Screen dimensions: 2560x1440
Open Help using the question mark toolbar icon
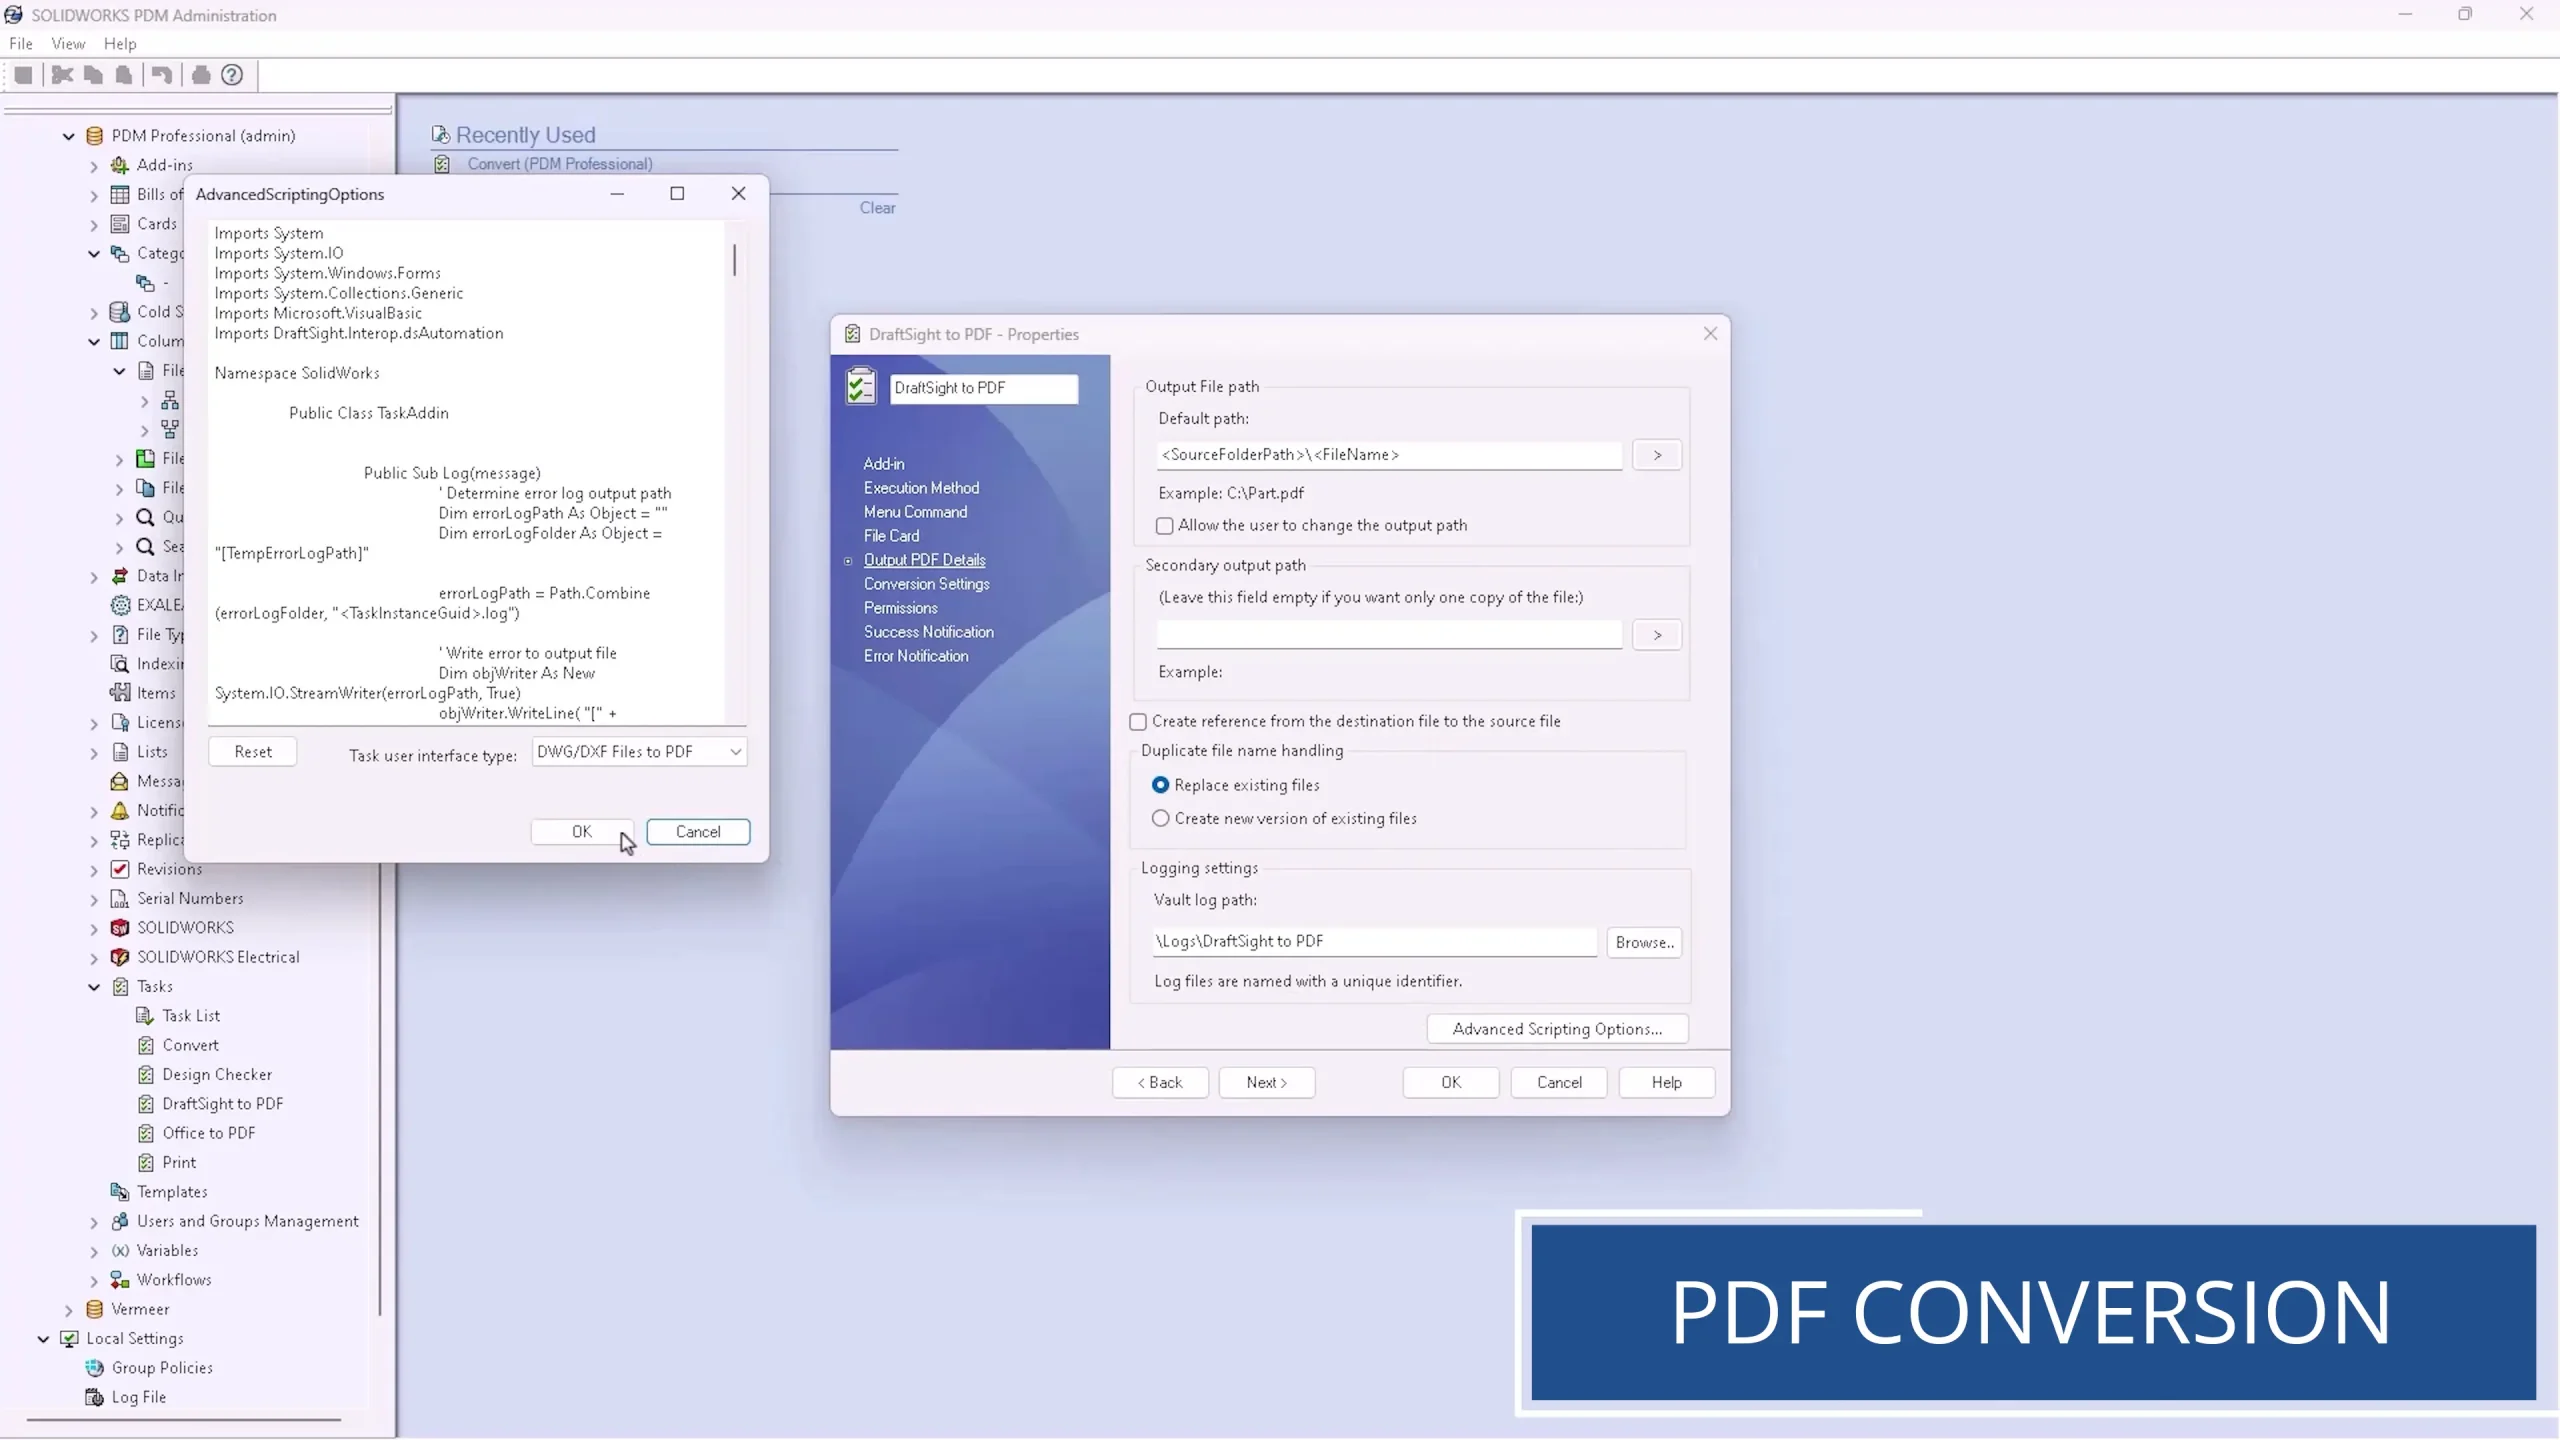click(232, 74)
